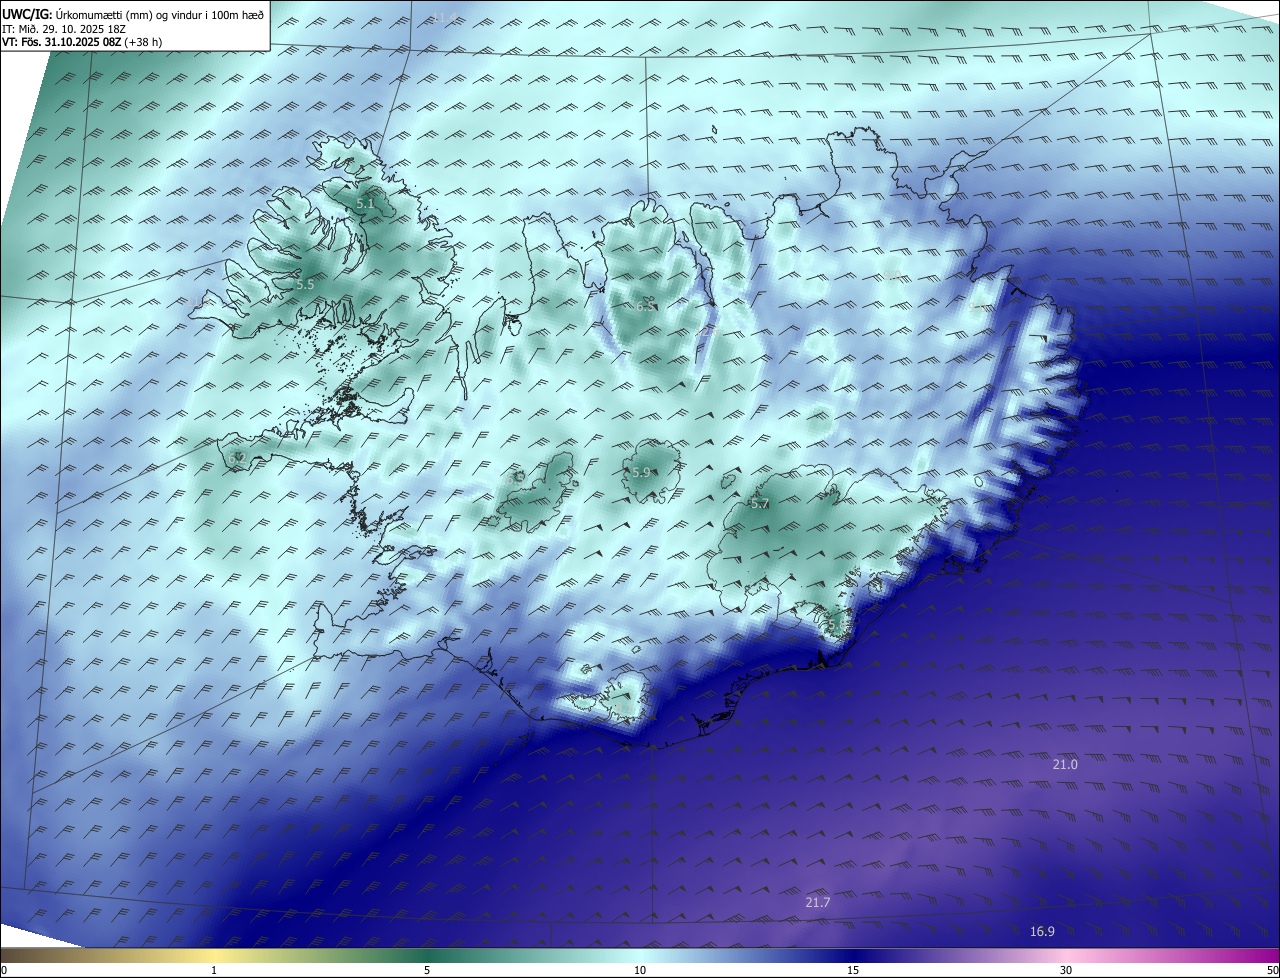The width and height of the screenshot is (1280, 978).
Task: Click the 16.9 value on the map
Action: coord(1042,931)
